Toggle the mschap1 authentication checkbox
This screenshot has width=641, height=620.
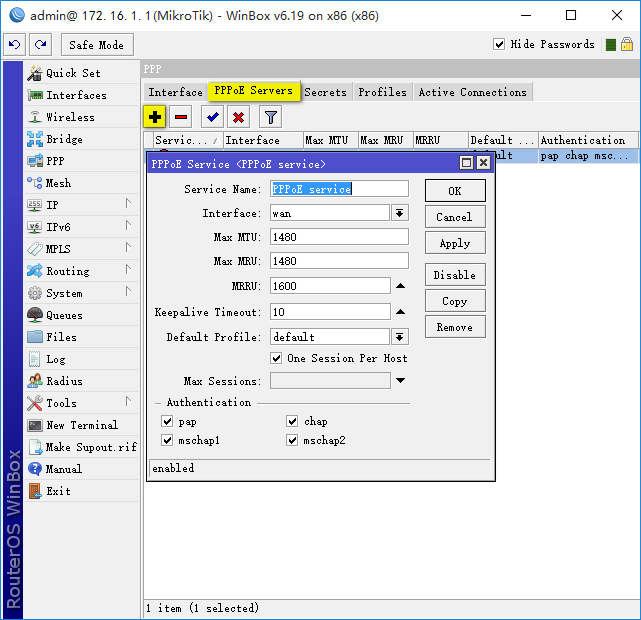pyautogui.click(x=167, y=440)
